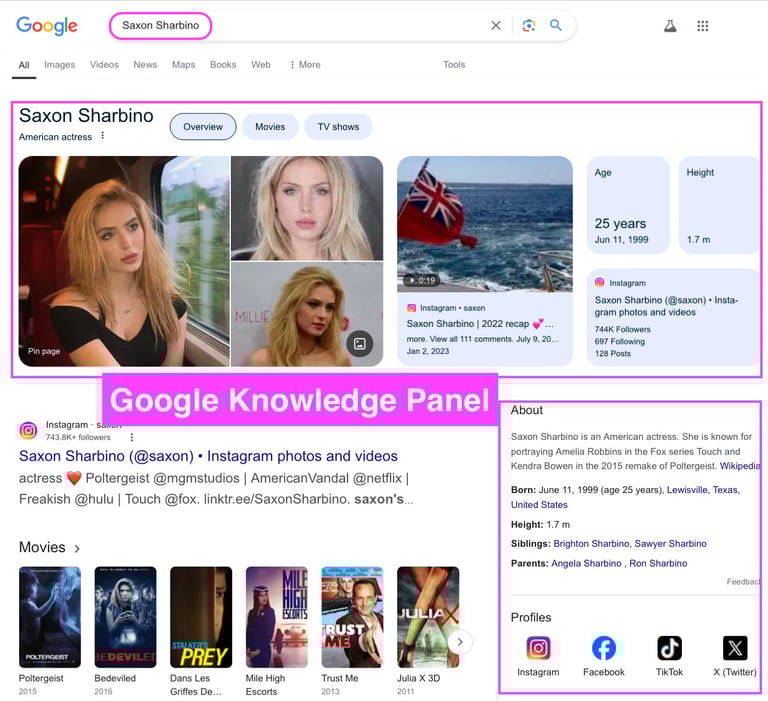Open the Mile High Escorts poster
The height and width of the screenshot is (701, 768).
pyautogui.click(x=277, y=617)
